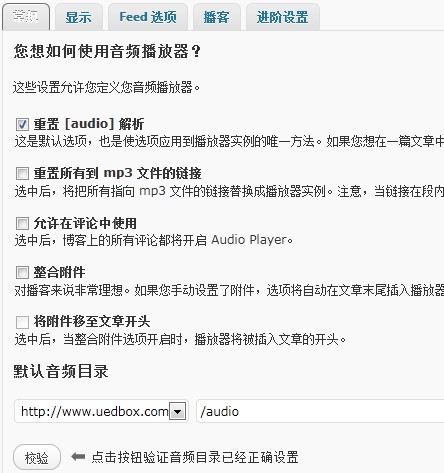Viewport: 444px width, 473px height.
Task: Focus the /audio directory input field
Action: [320, 411]
